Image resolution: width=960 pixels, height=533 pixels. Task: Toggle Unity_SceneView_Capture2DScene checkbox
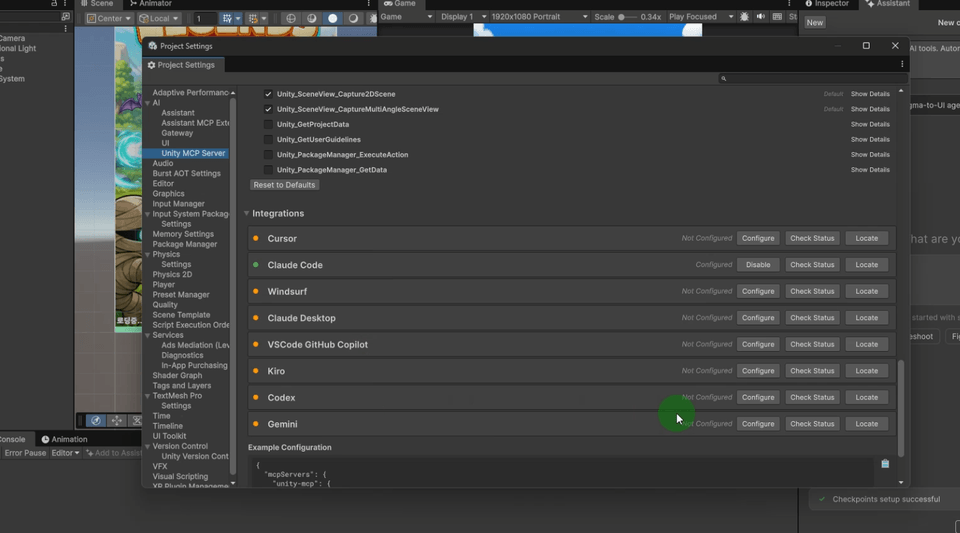coord(268,94)
